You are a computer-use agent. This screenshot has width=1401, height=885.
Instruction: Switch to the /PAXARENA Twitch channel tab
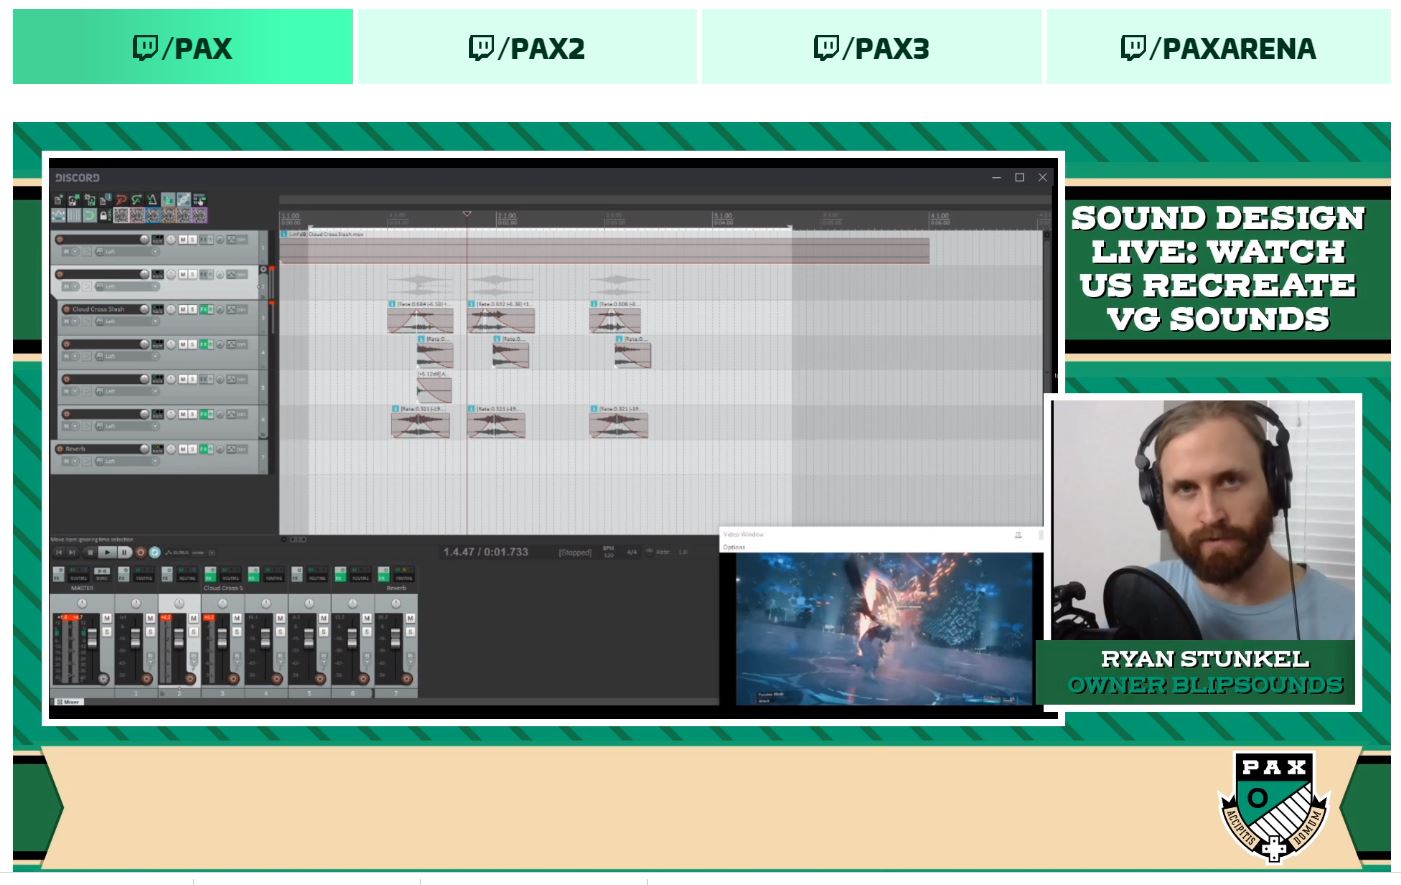[x=1219, y=47]
